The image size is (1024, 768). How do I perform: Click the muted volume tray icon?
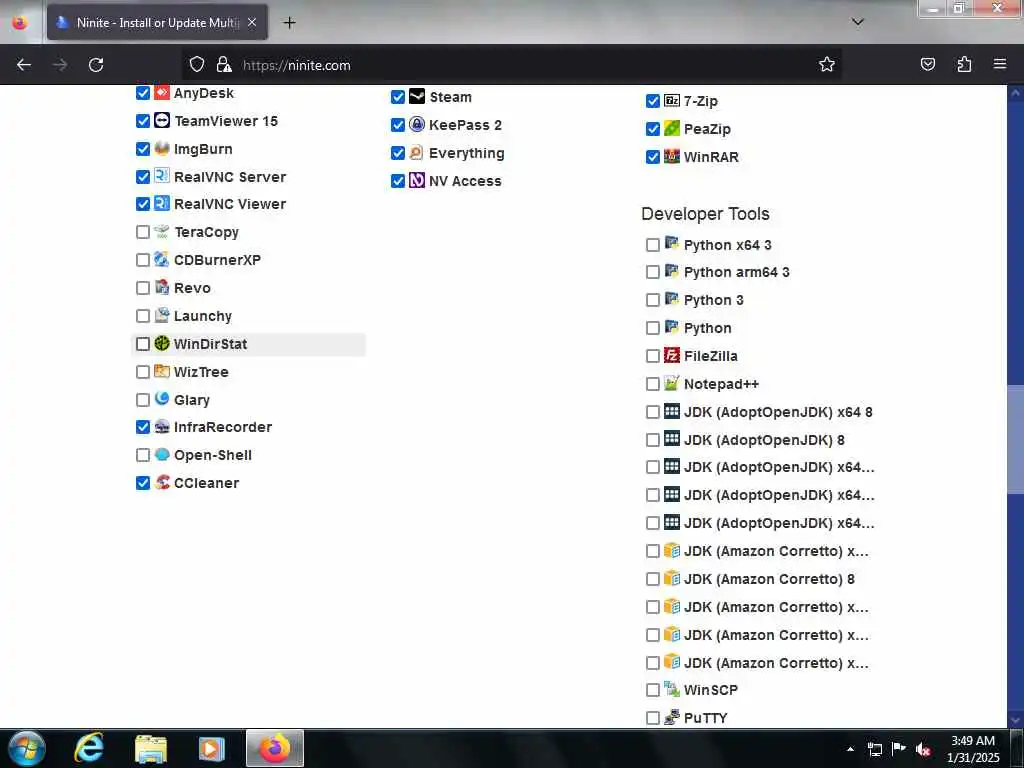[922, 750]
